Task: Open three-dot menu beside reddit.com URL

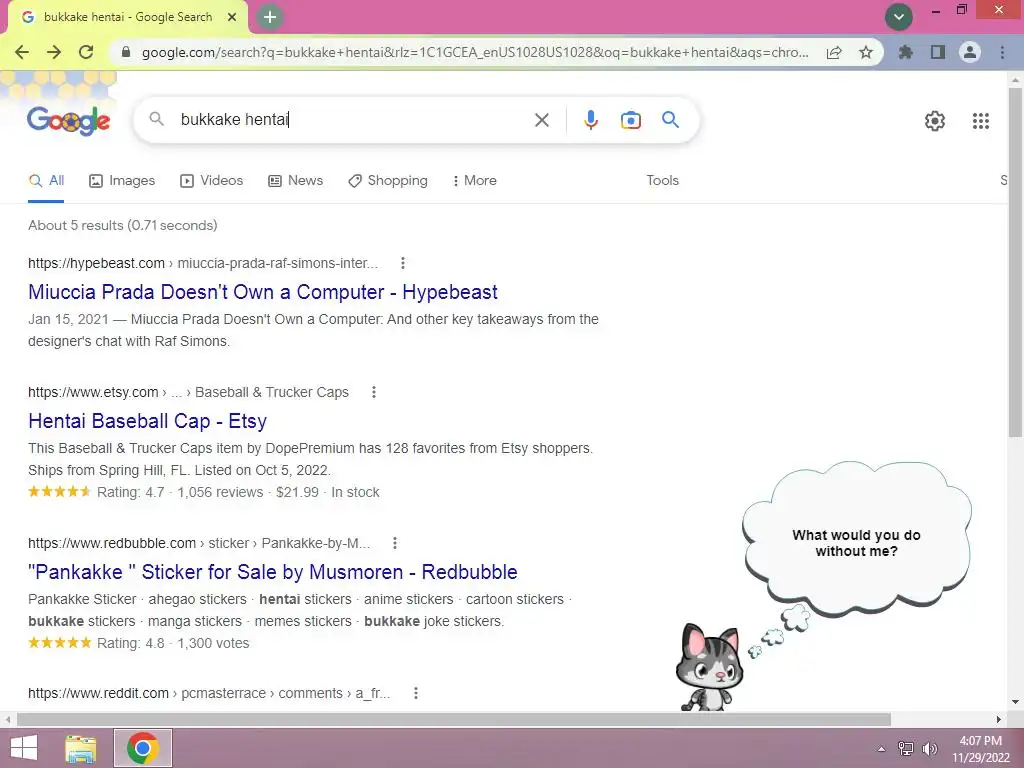Action: tap(415, 694)
